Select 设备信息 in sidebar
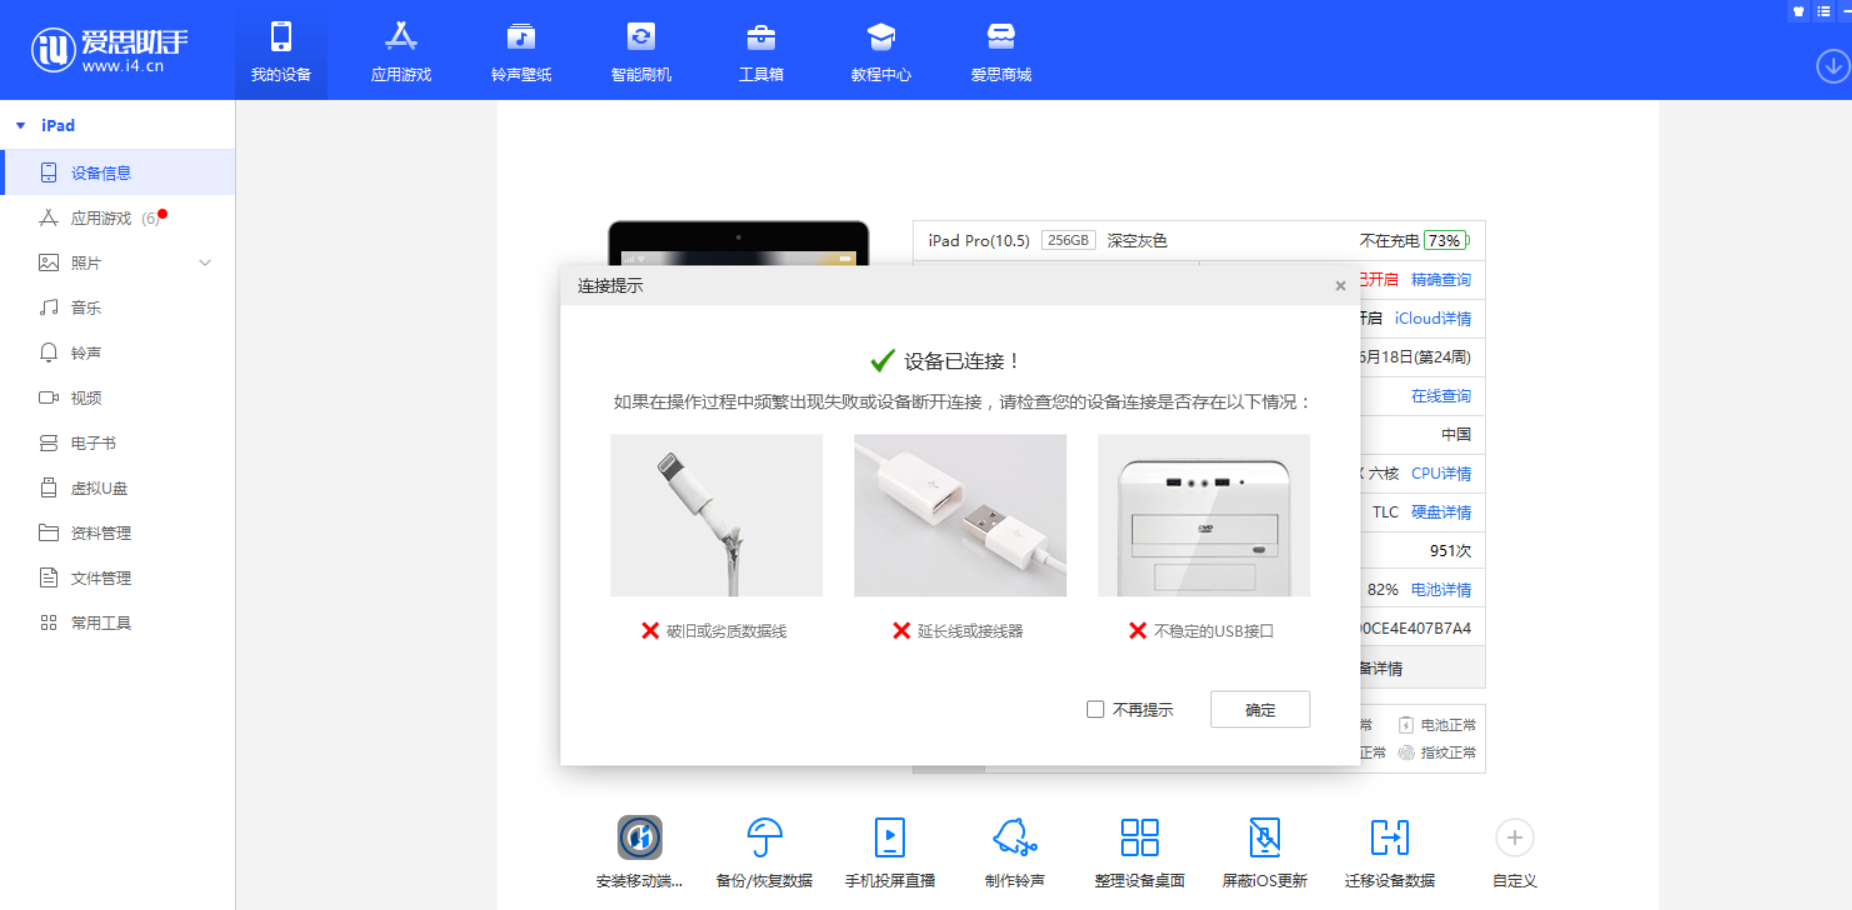This screenshot has height=910, width=1852. [118, 173]
